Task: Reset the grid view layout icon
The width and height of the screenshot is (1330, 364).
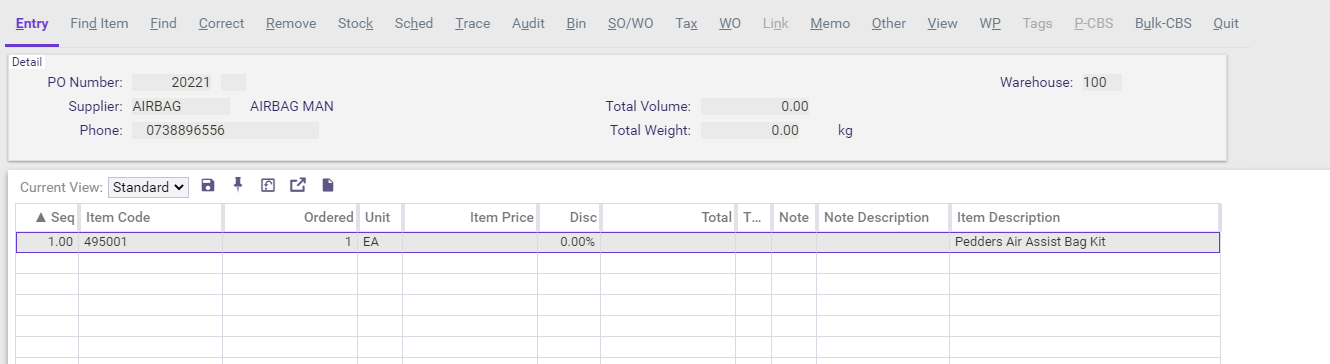Action: 268,185
